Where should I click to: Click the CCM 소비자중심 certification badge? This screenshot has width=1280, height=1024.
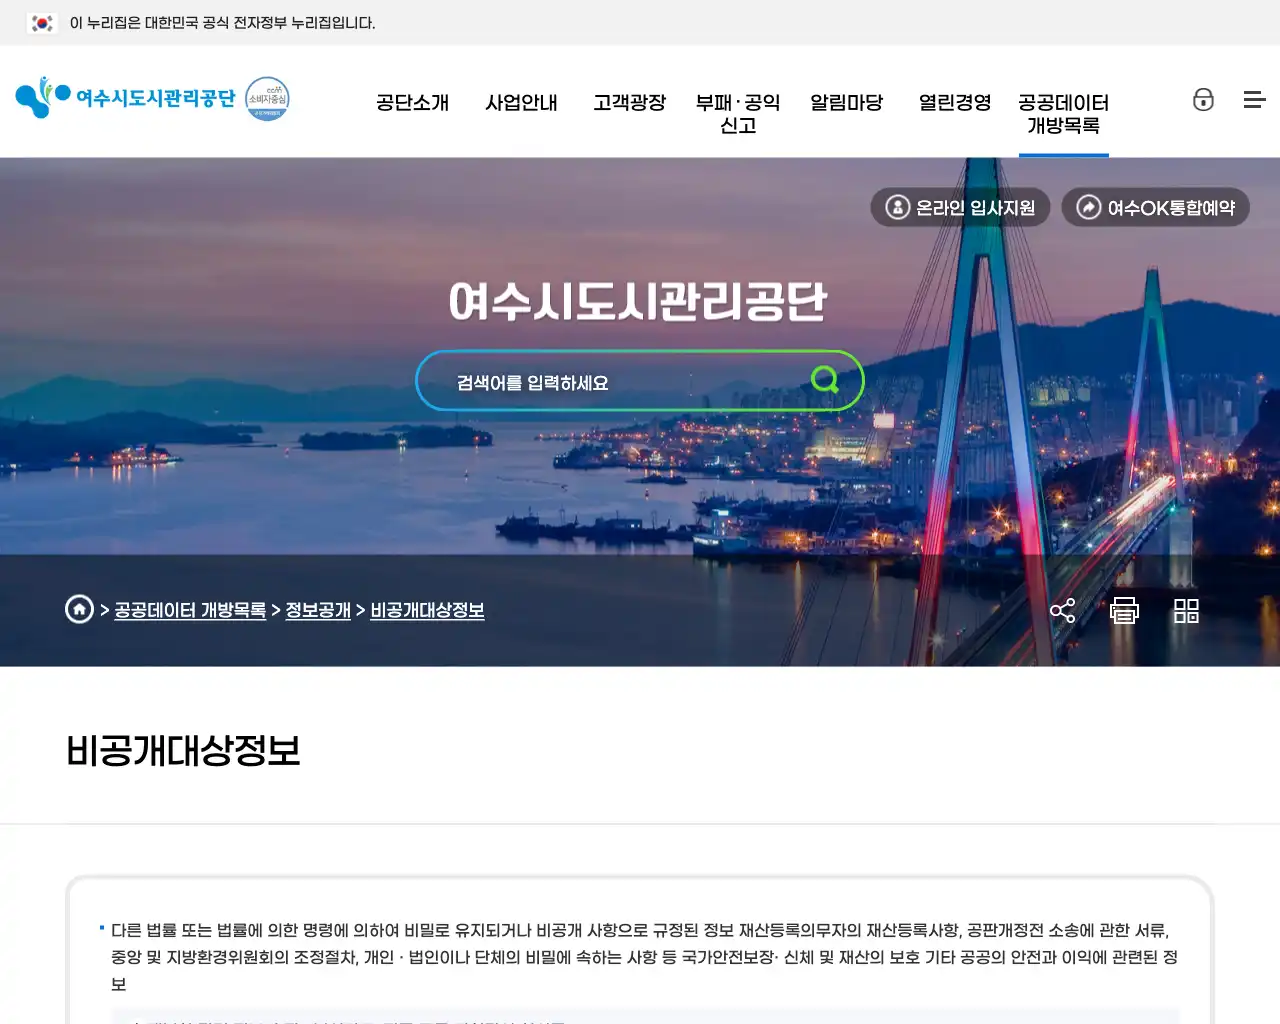(x=267, y=99)
